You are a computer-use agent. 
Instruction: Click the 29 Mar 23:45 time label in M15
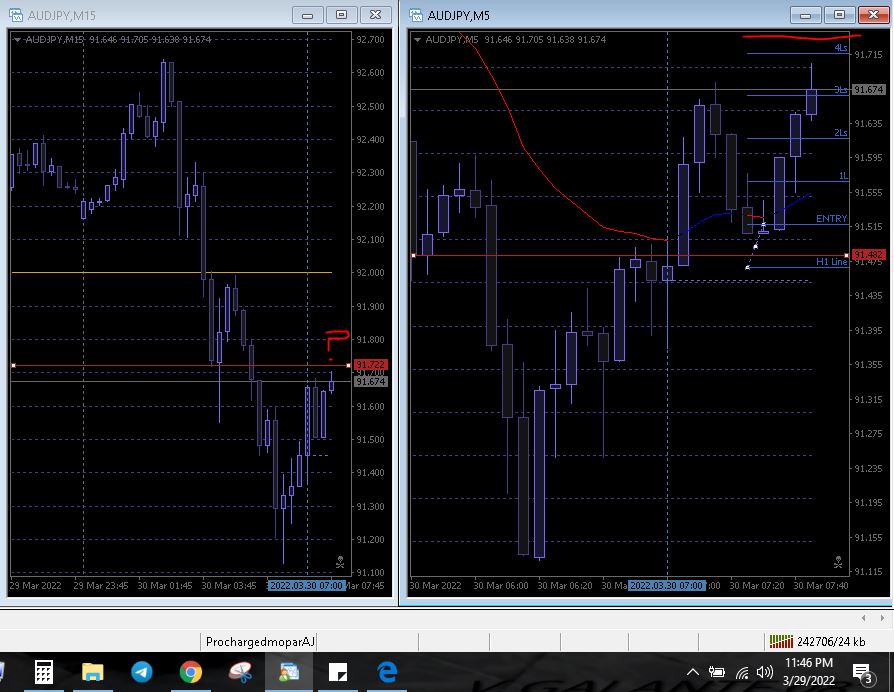tap(100, 585)
